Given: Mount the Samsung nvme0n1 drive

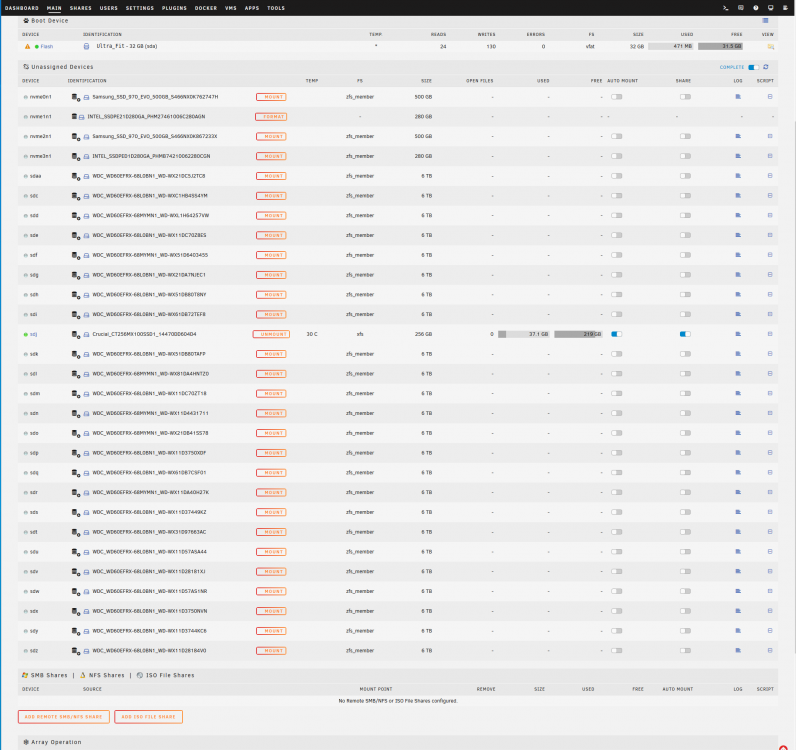Looking at the screenshot, I should tap(271, 97).
